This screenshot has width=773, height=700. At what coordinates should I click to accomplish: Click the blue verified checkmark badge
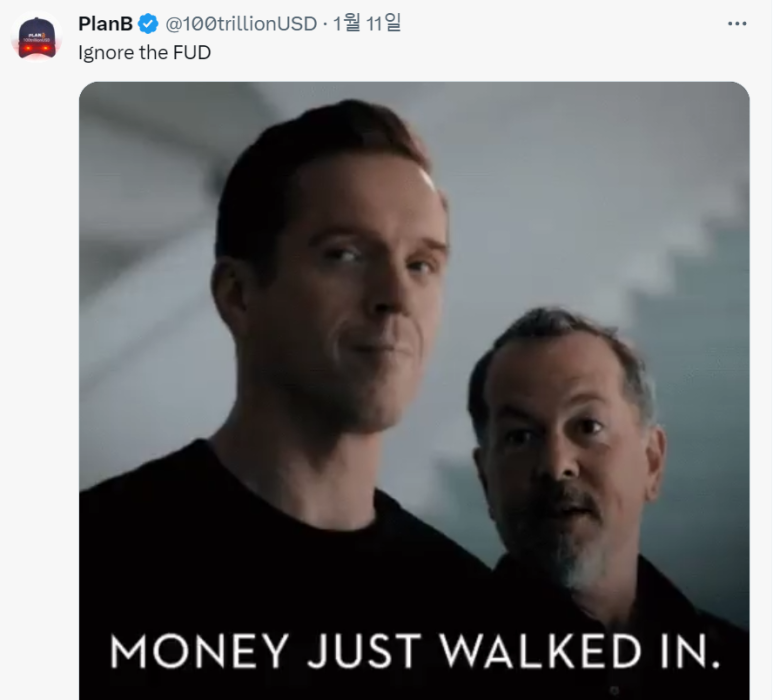click(148, 24)
